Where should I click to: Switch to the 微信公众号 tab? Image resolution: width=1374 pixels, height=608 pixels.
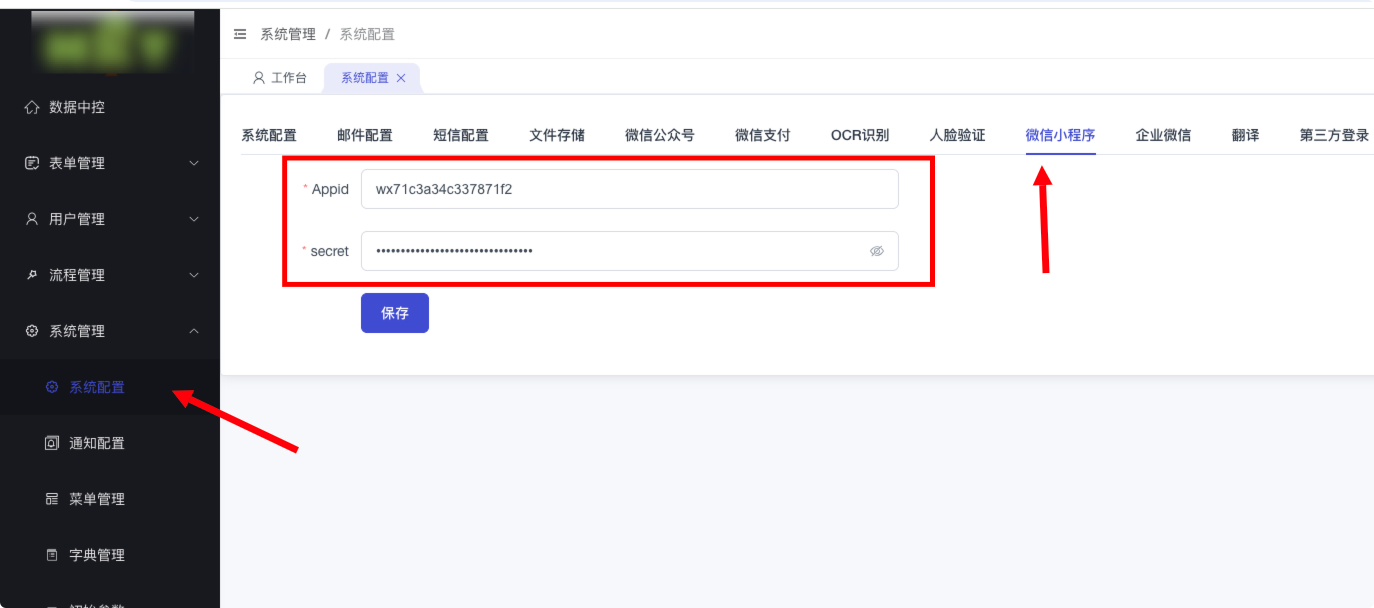(660, 135)
